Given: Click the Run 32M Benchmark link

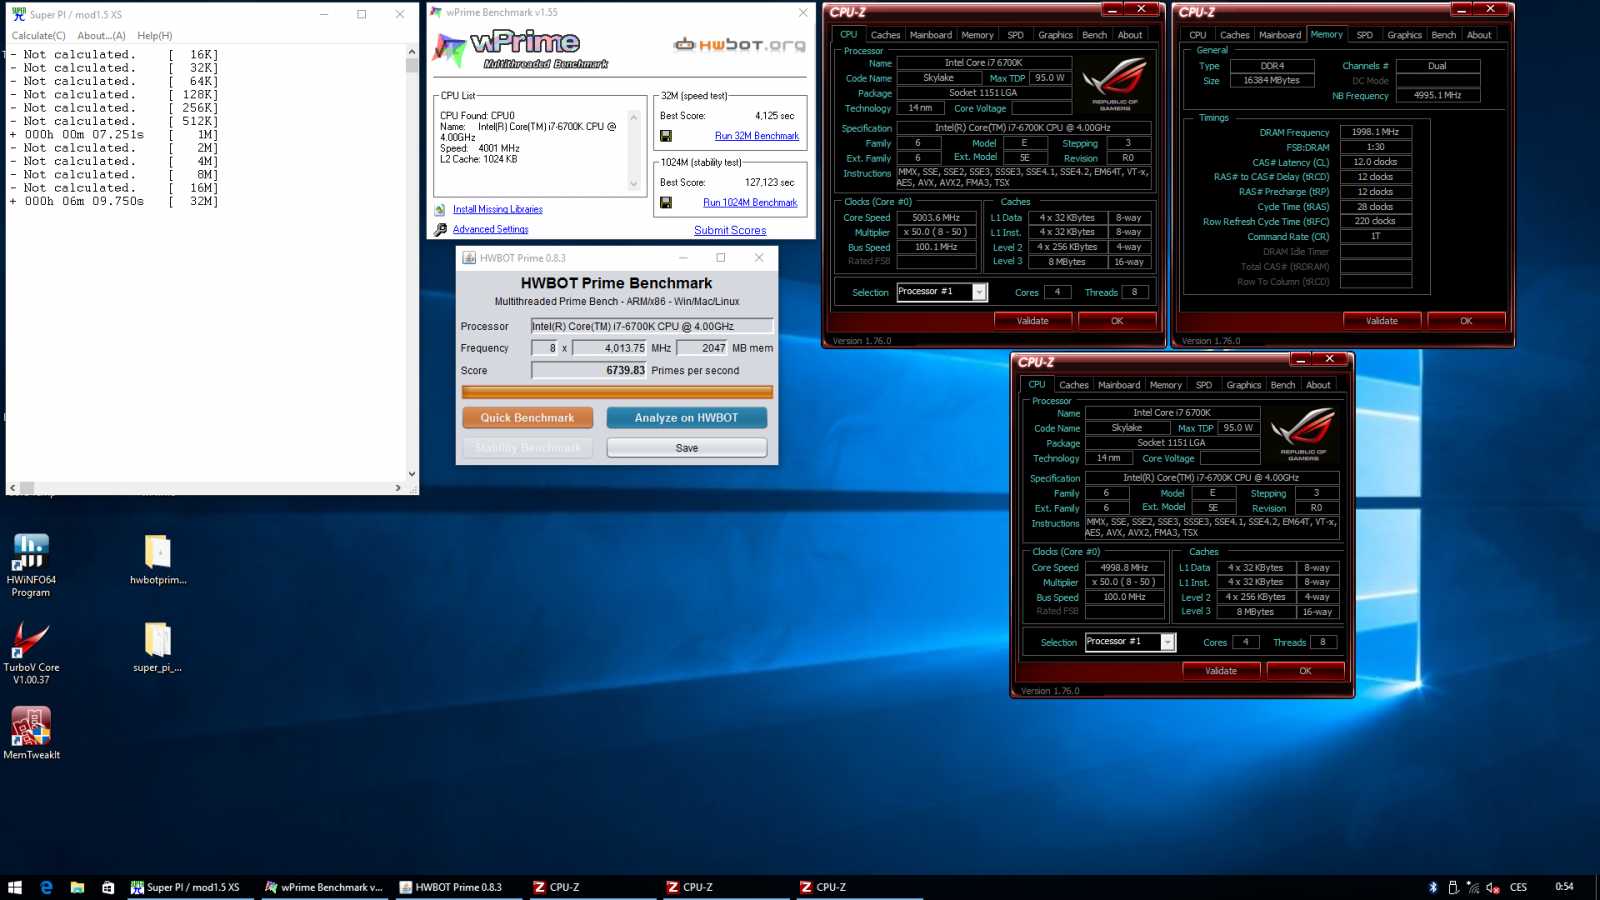Looking at the screenshot, I should pyautogui.click(x=756, y=136).
